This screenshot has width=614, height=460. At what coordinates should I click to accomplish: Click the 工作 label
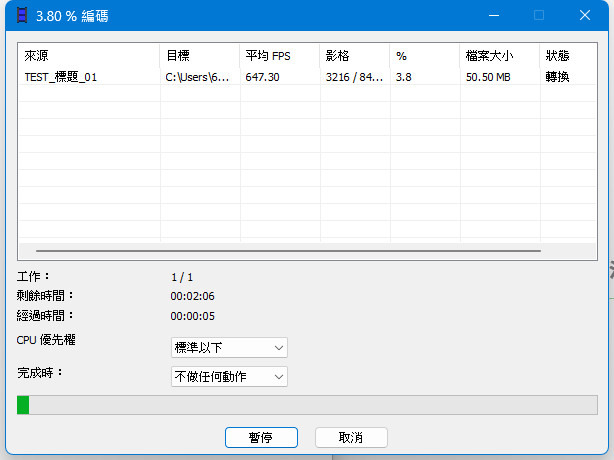click(x=33, y=276)
